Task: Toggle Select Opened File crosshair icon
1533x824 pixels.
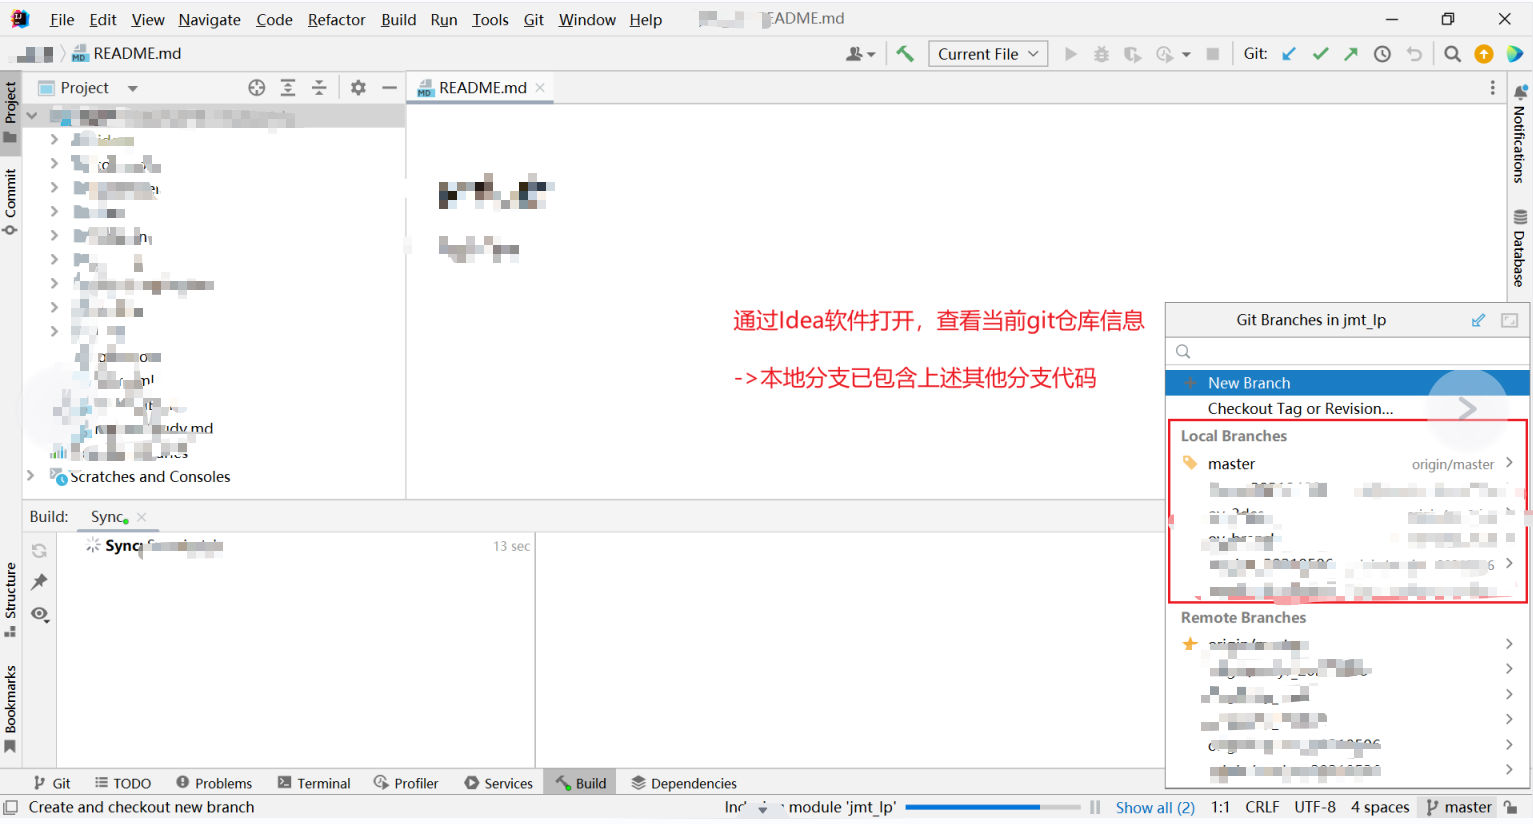Action: pyautogui.click(x=256, y=87)
